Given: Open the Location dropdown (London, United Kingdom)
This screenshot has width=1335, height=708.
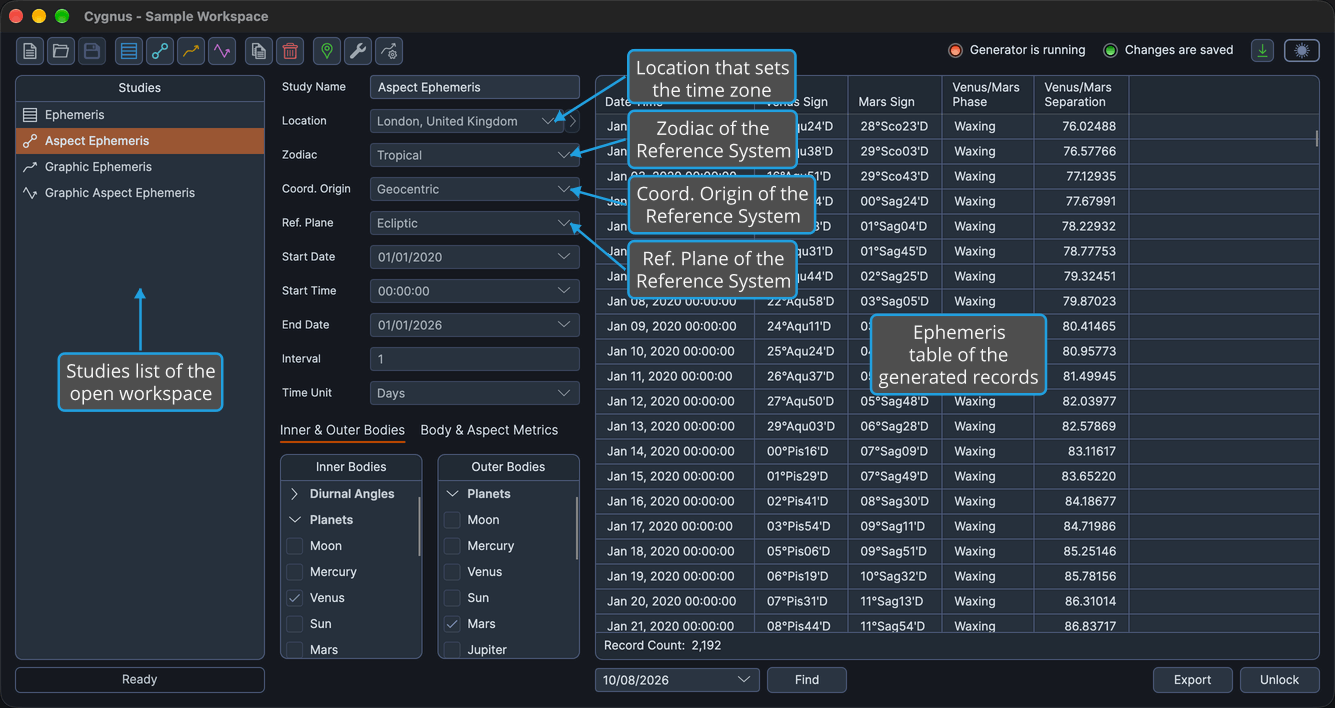Looking at the screenshot, I should 467,121.
